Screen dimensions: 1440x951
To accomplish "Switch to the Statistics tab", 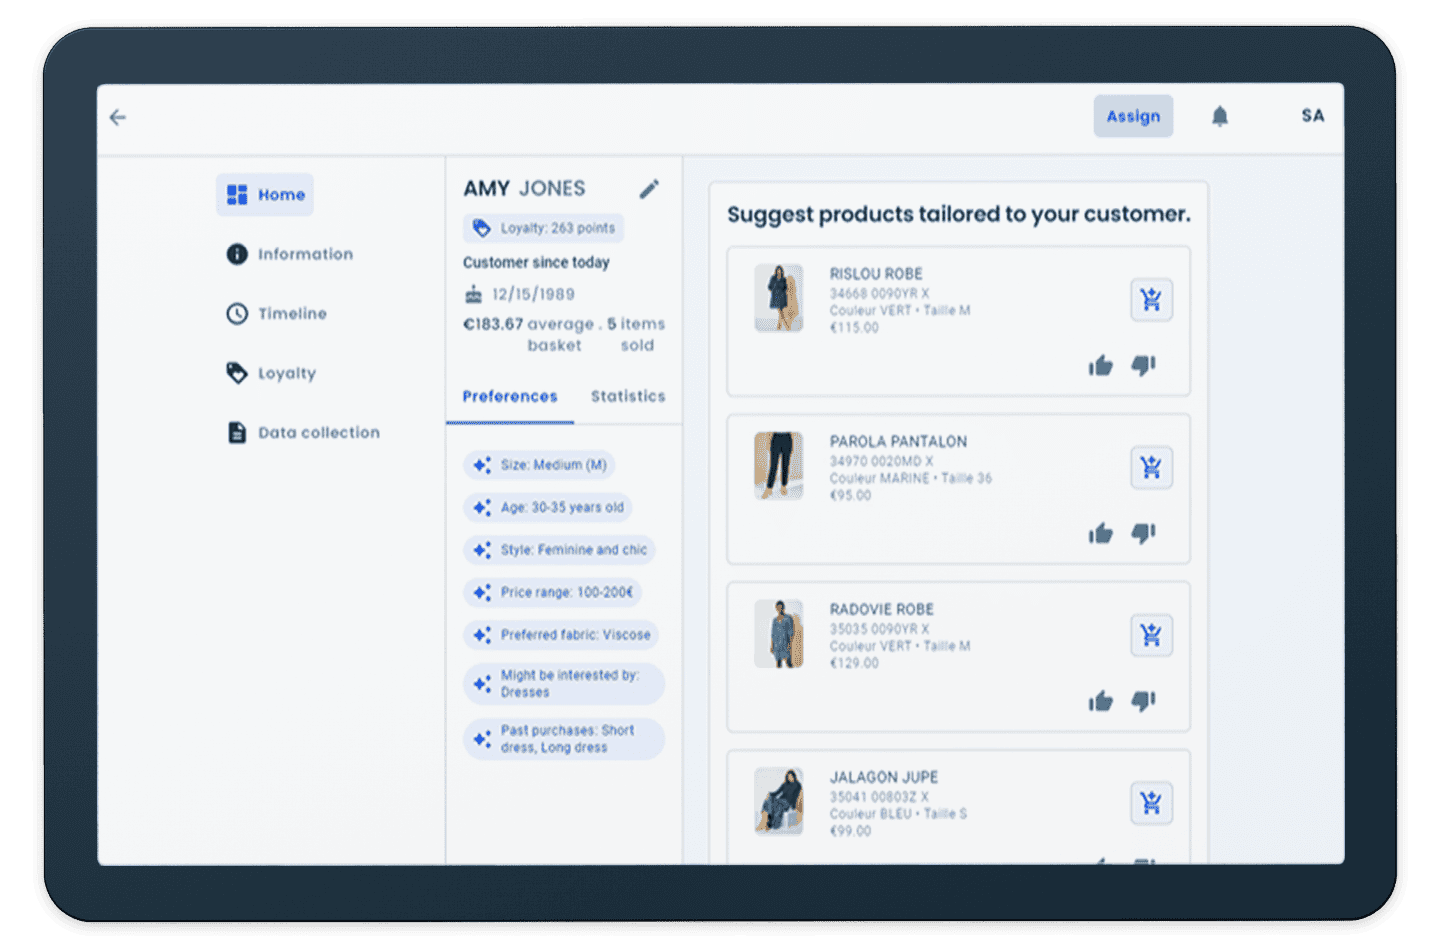I will click(x=627, y=396).
